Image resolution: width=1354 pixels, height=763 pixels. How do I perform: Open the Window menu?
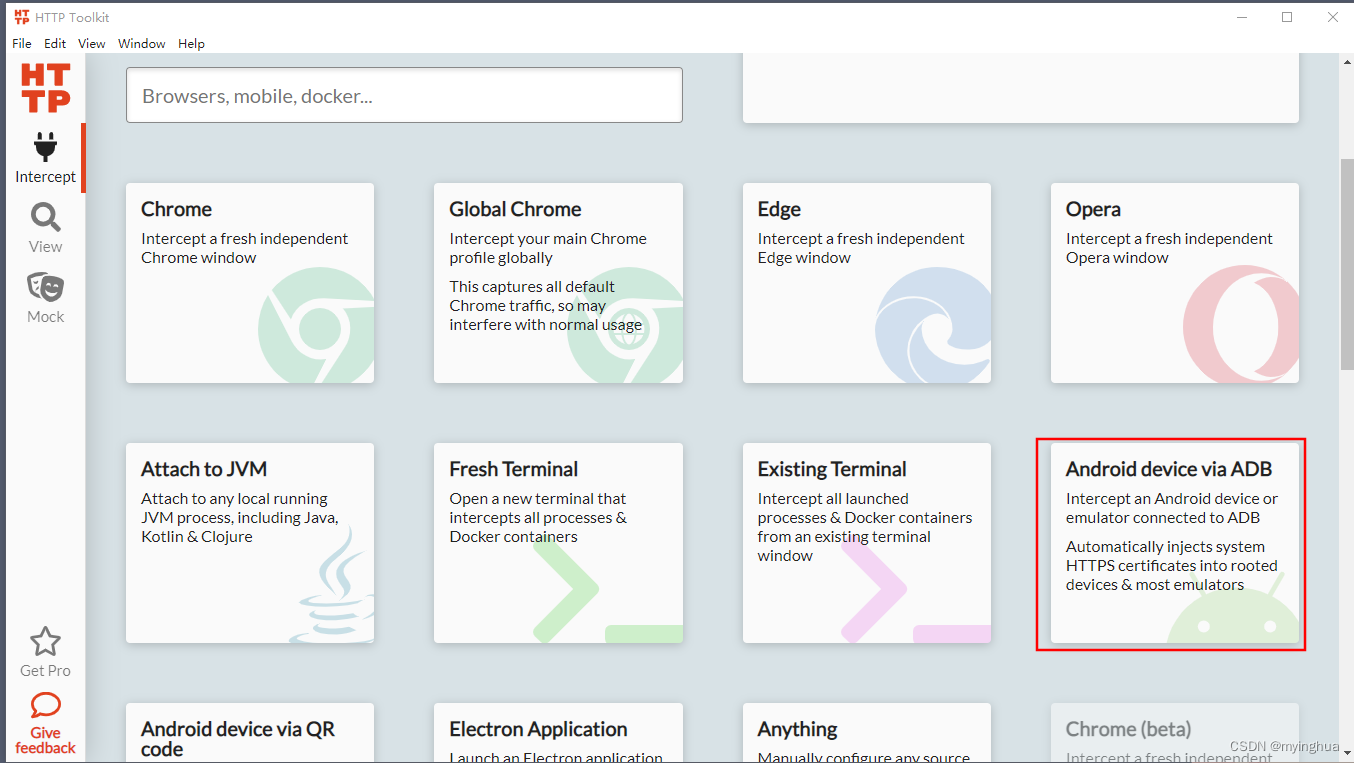[142, 43]
